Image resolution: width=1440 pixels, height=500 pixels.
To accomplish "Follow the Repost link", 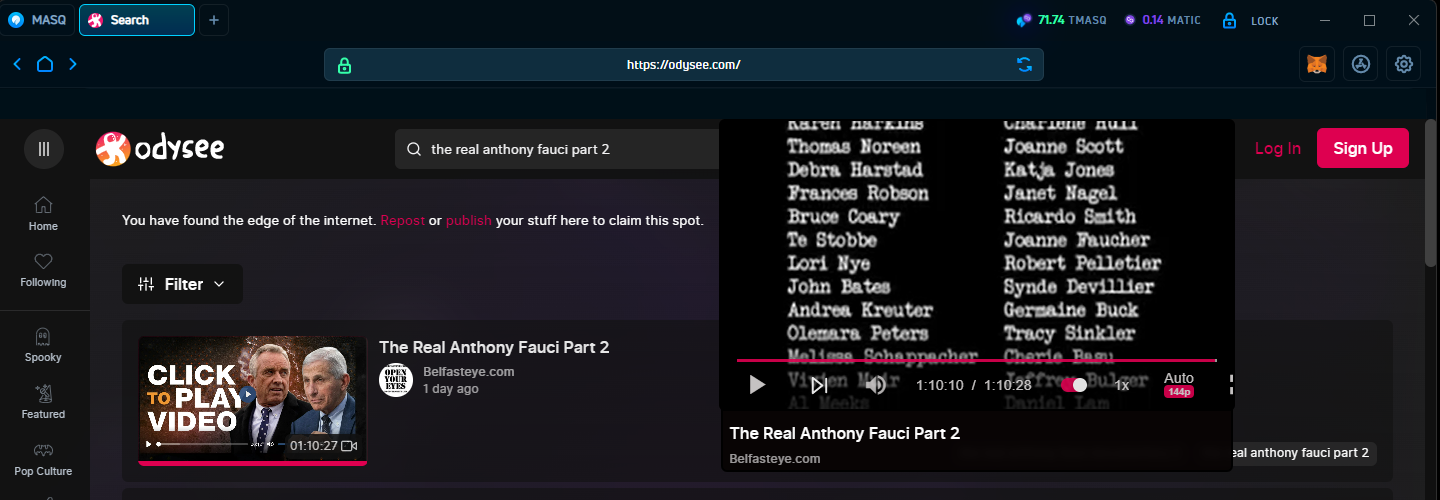I will (403, 220).
